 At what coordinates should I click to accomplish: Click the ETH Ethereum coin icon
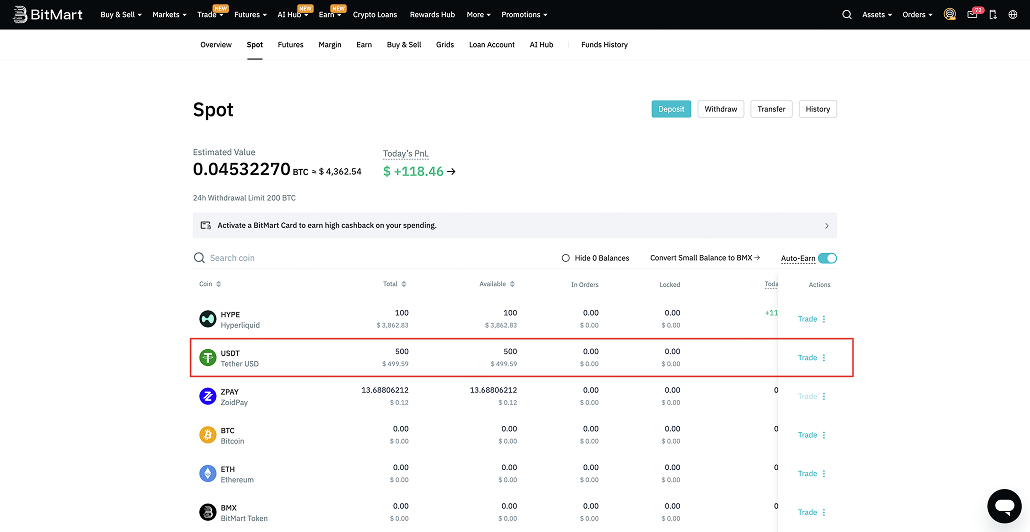click(x=208, y=474)
